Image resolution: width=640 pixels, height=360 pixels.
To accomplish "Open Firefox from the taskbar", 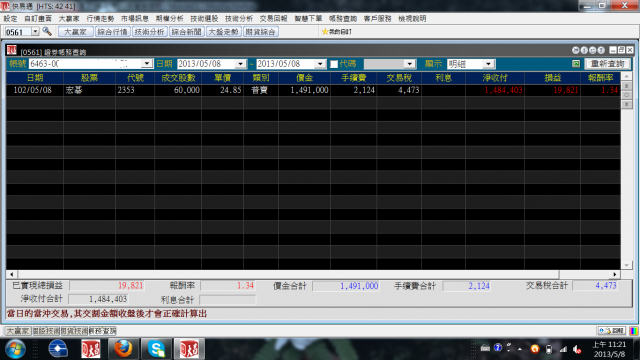I will point(123,349).
